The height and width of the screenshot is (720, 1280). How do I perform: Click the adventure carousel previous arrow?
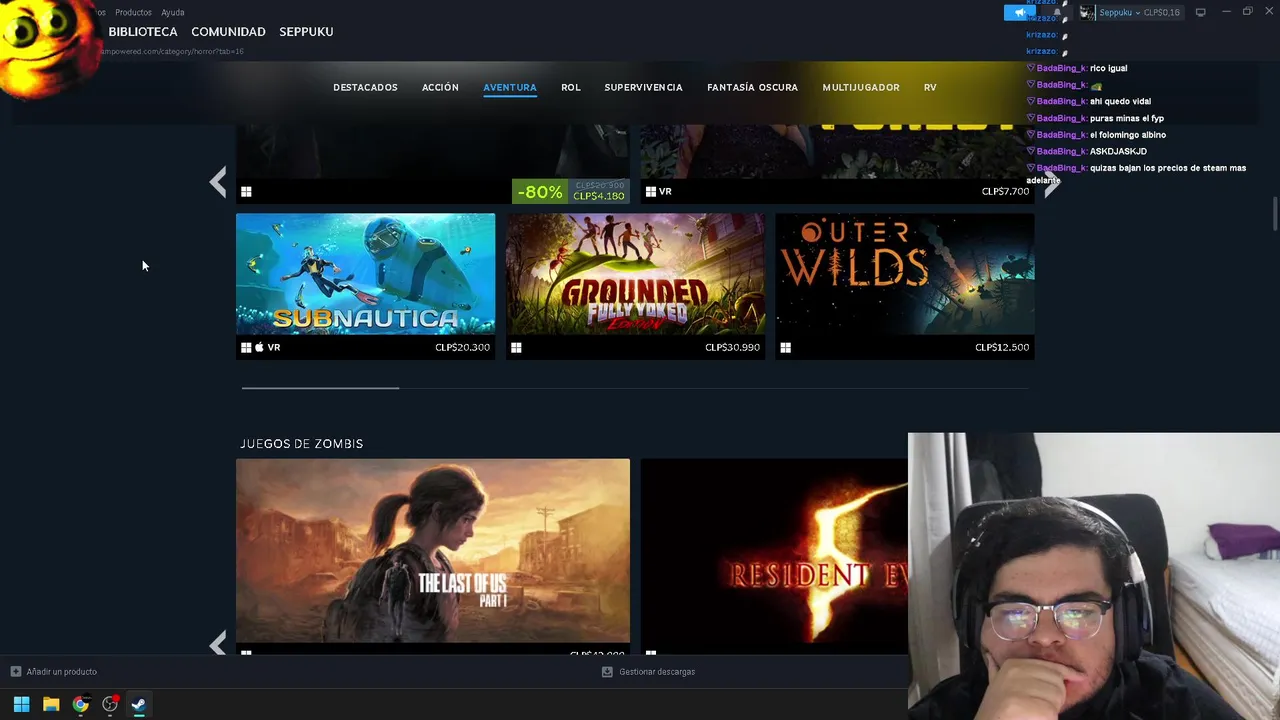tap(218, 182)
